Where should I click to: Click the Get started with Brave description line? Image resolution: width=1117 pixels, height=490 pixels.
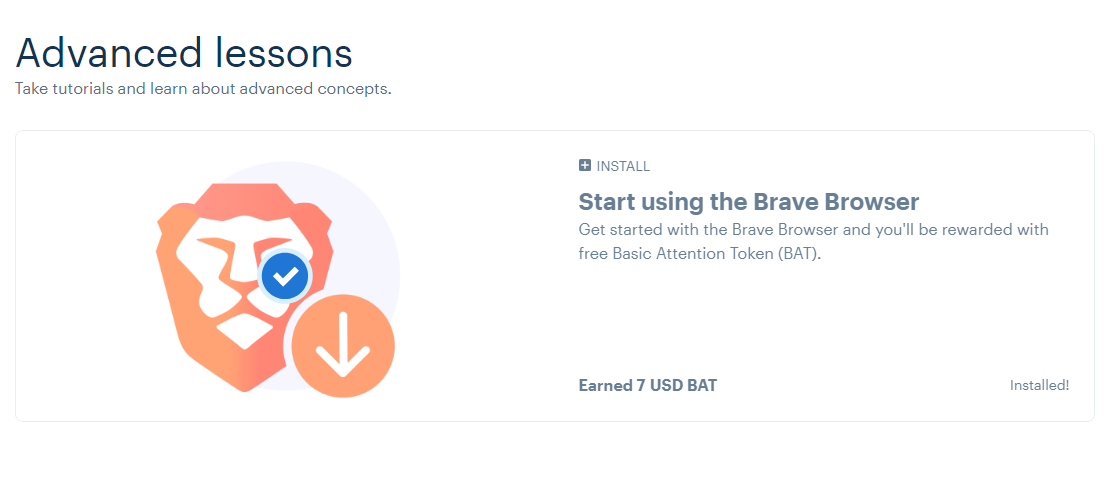tap(814, 230)
